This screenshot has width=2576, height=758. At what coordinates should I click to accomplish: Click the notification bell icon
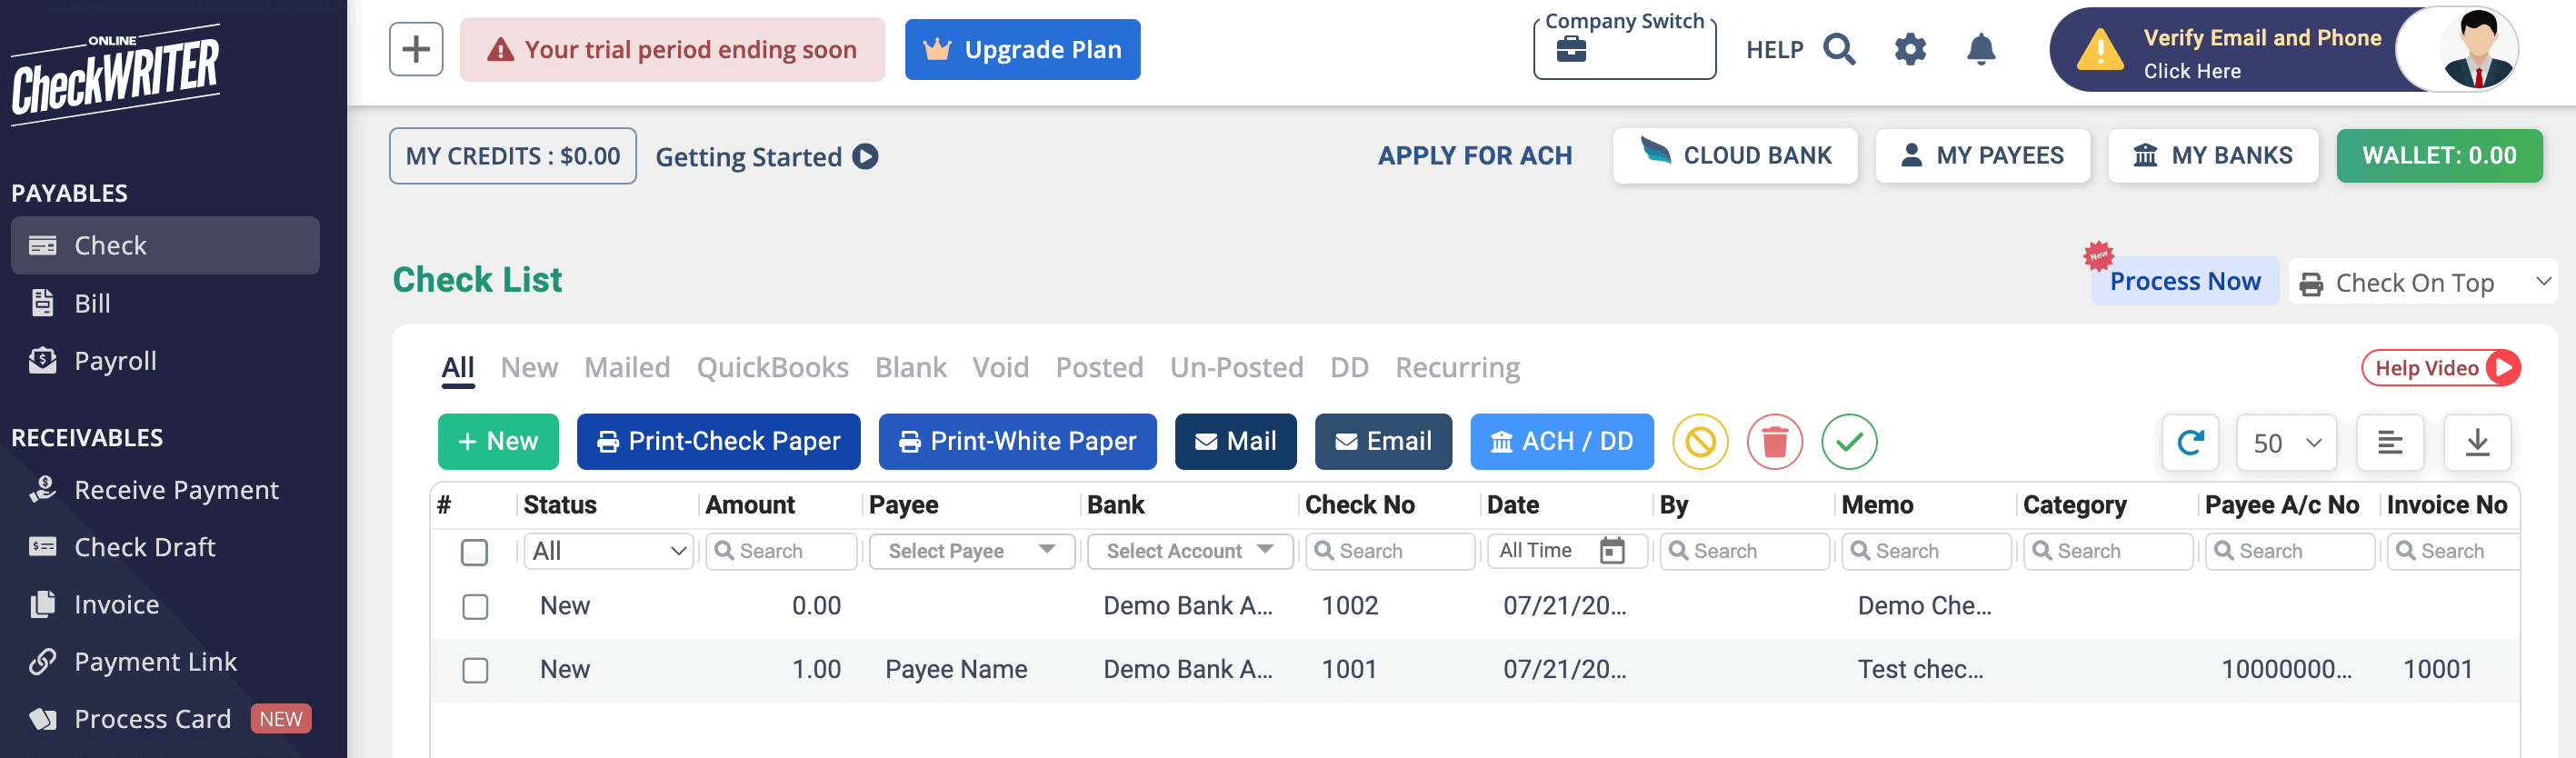[x=1980, y=49]
